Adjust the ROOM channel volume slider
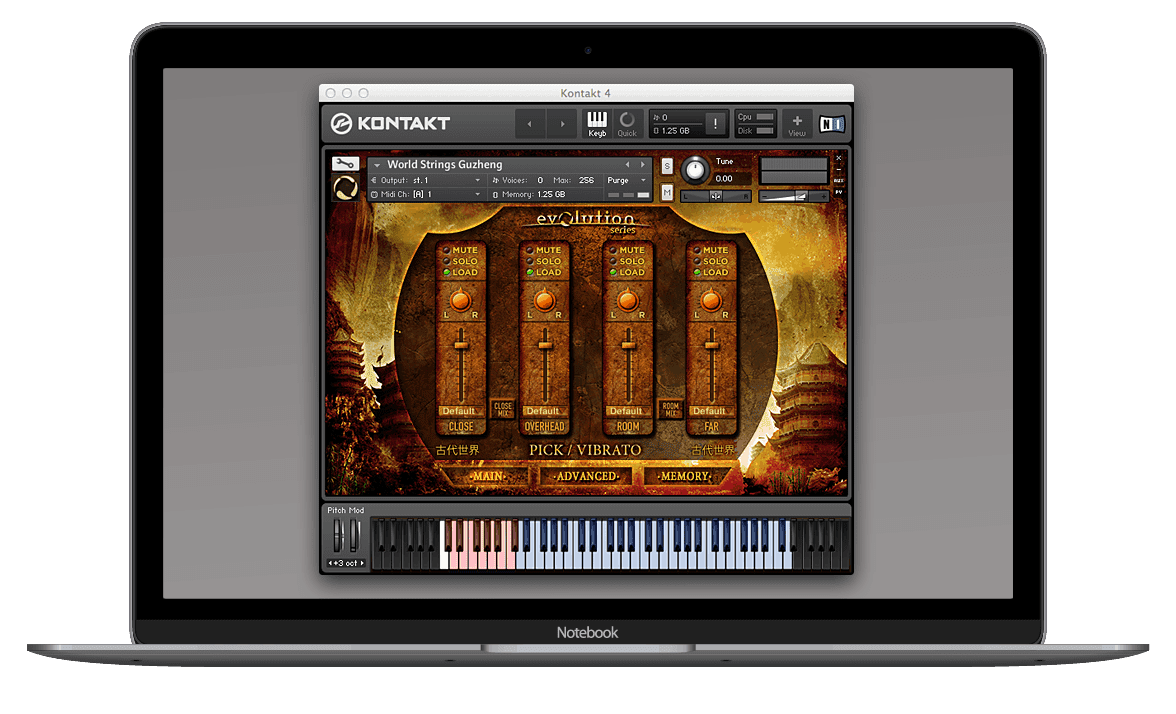The width and height of the screenshot is (1176, 714). (x=628, y=345)
